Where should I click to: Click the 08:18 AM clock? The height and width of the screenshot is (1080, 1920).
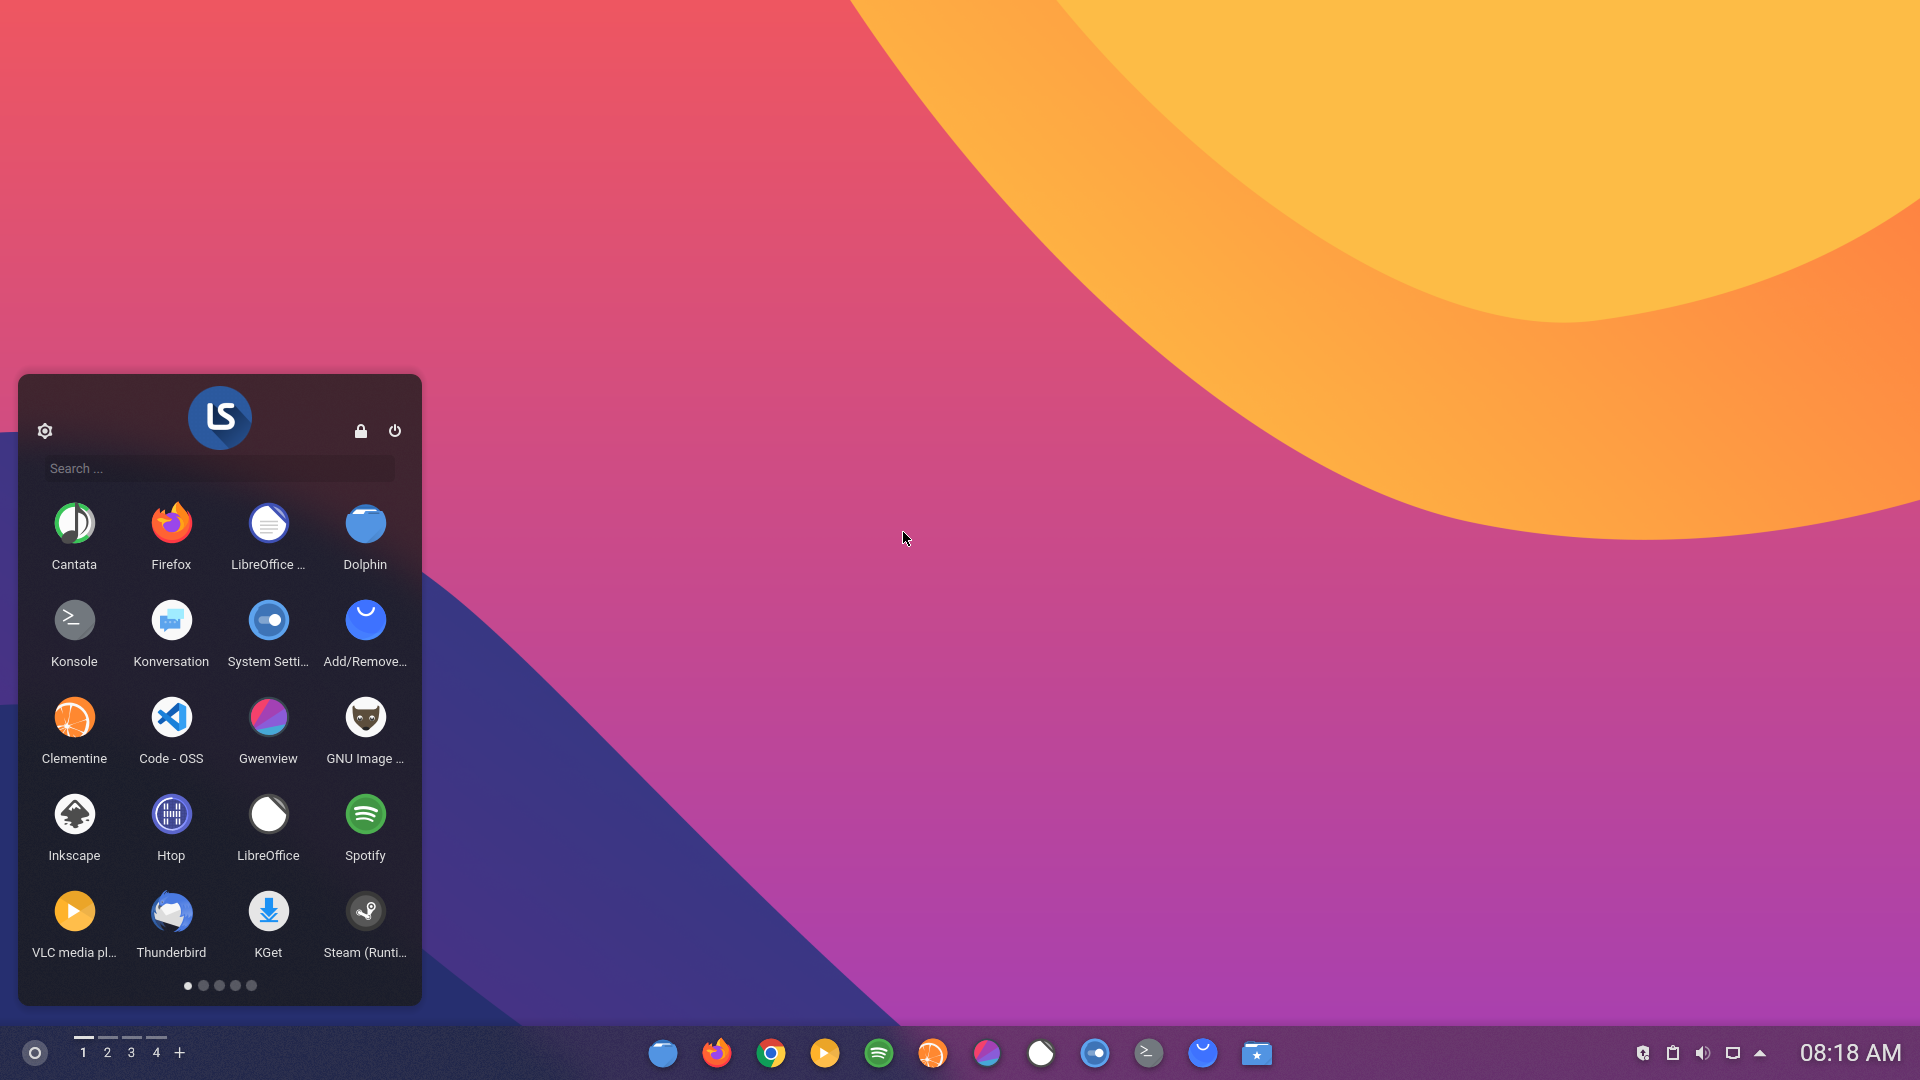pos(1850,1053)
